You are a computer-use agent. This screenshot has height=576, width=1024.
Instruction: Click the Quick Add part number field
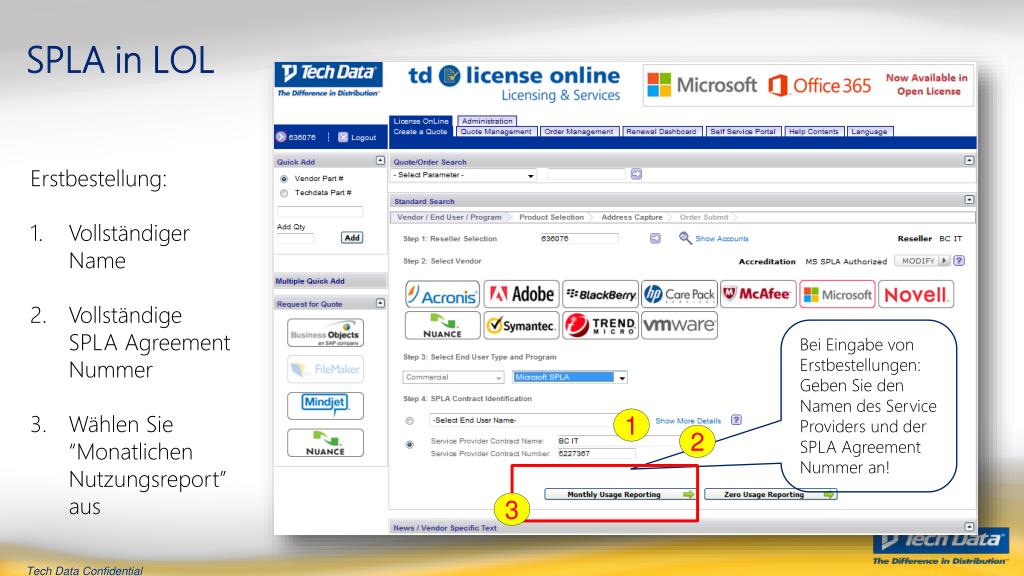[319, 211]
